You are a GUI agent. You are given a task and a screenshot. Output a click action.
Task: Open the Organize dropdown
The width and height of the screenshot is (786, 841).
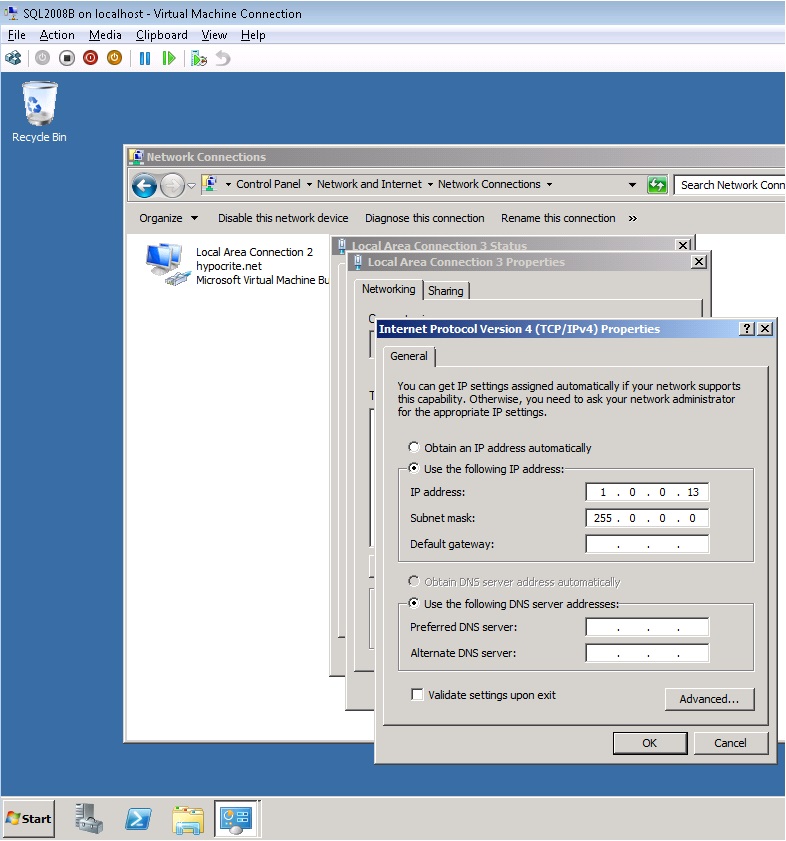pos(168,218)
